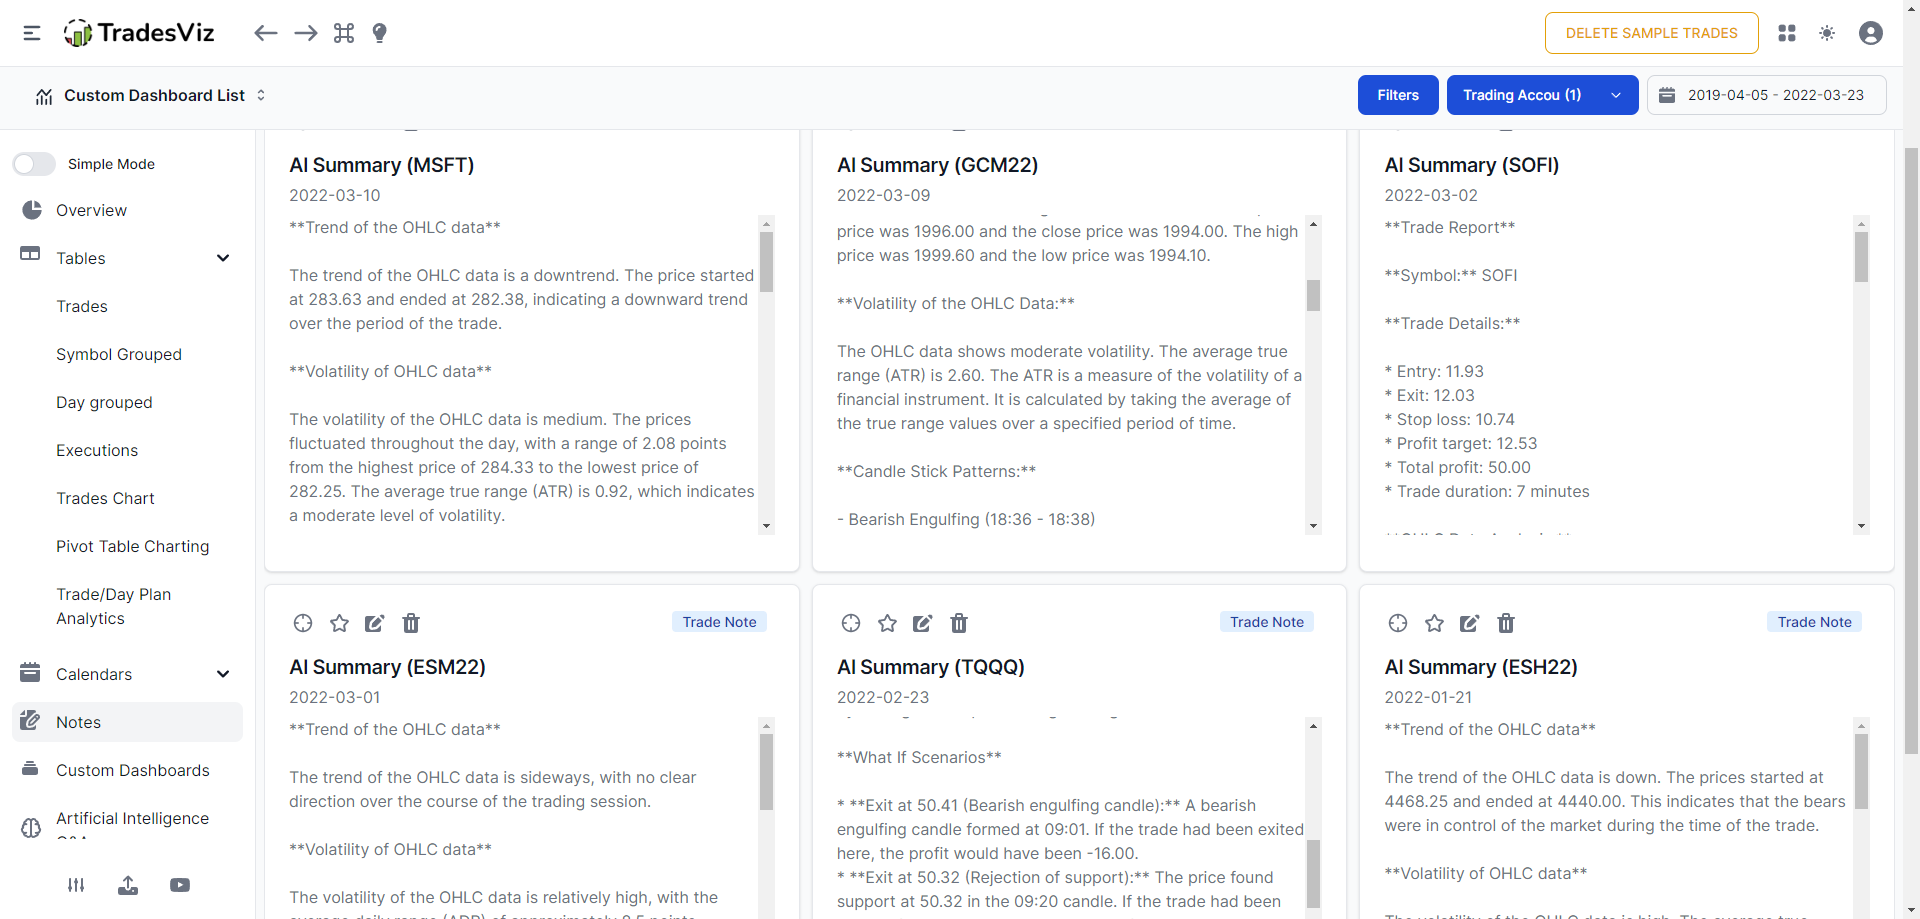Viewport: 1920px width, 919px height.
Task: Star the TQQQ AI Summary note
Action: click(x=887, y=623)
